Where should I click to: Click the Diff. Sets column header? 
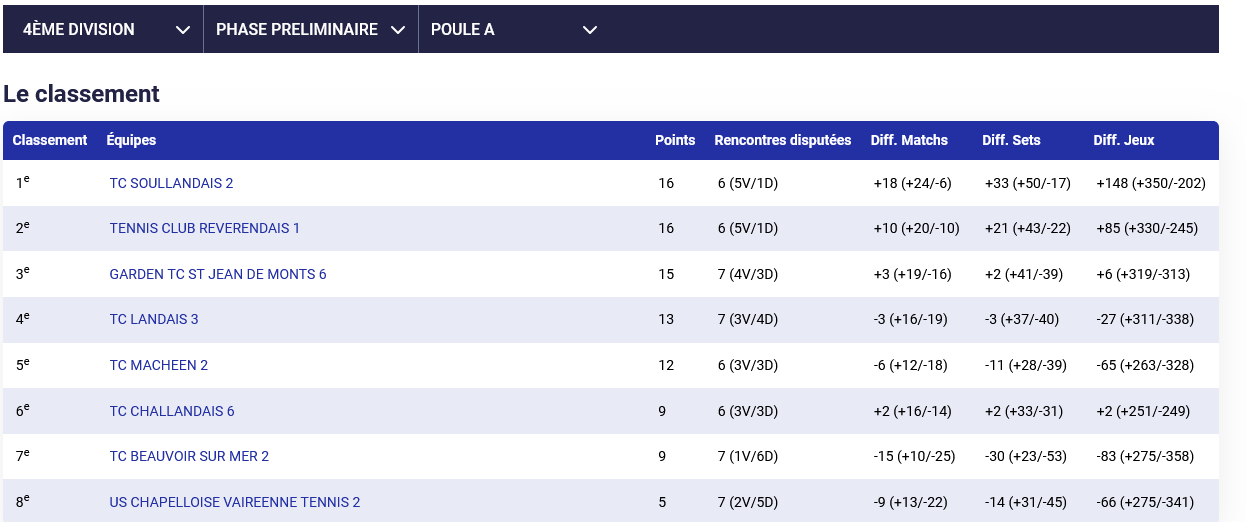pyautogui.click(x=1011, y=140)
